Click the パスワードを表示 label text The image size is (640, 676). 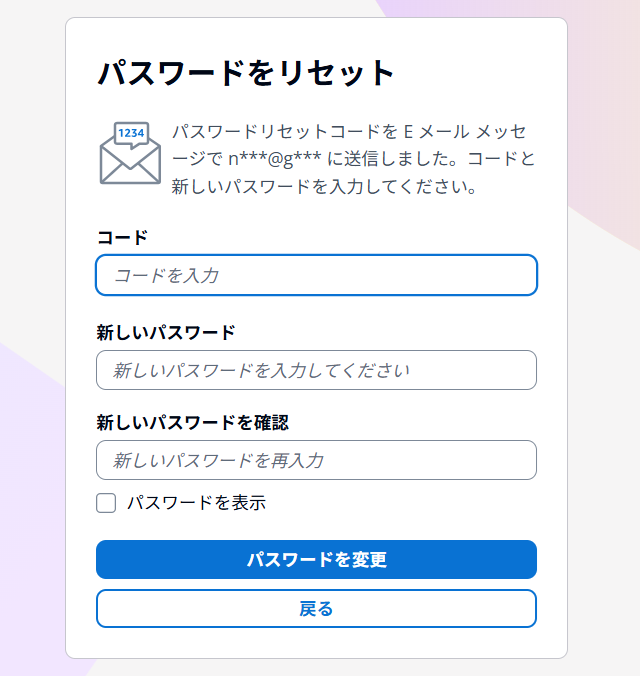196,503
